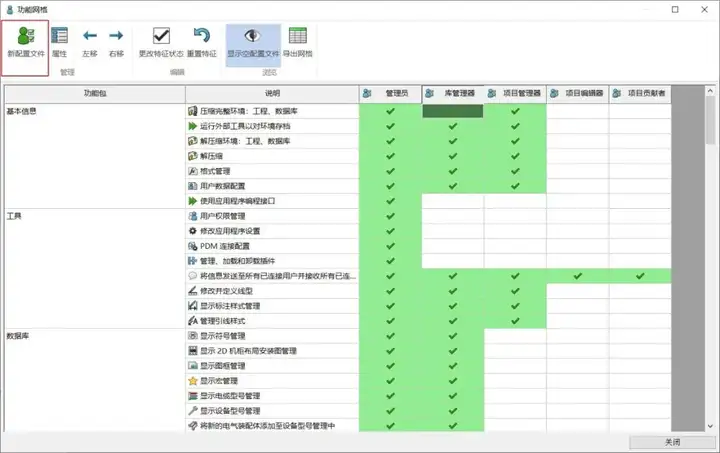
Task: Click the 左移 left arrow icon
Action: (90, 35)
